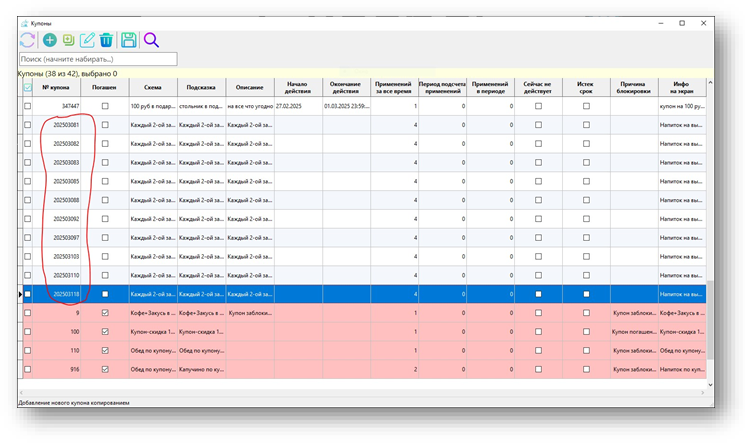The height and width of the screenshot is (443, 745).
Task: Click the copy coupon icon
Action: coord(68,40)
